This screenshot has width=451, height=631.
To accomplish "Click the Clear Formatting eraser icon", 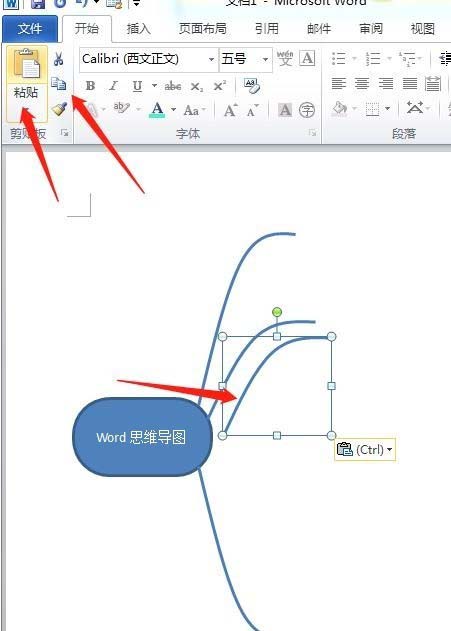I will [x=252, y=86].
